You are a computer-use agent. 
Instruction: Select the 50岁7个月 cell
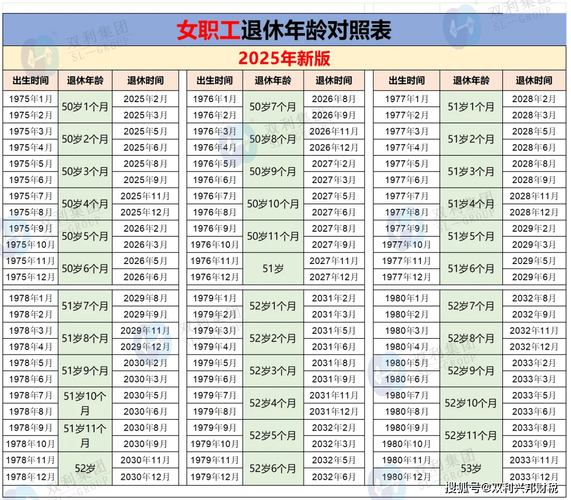point(273,107)
